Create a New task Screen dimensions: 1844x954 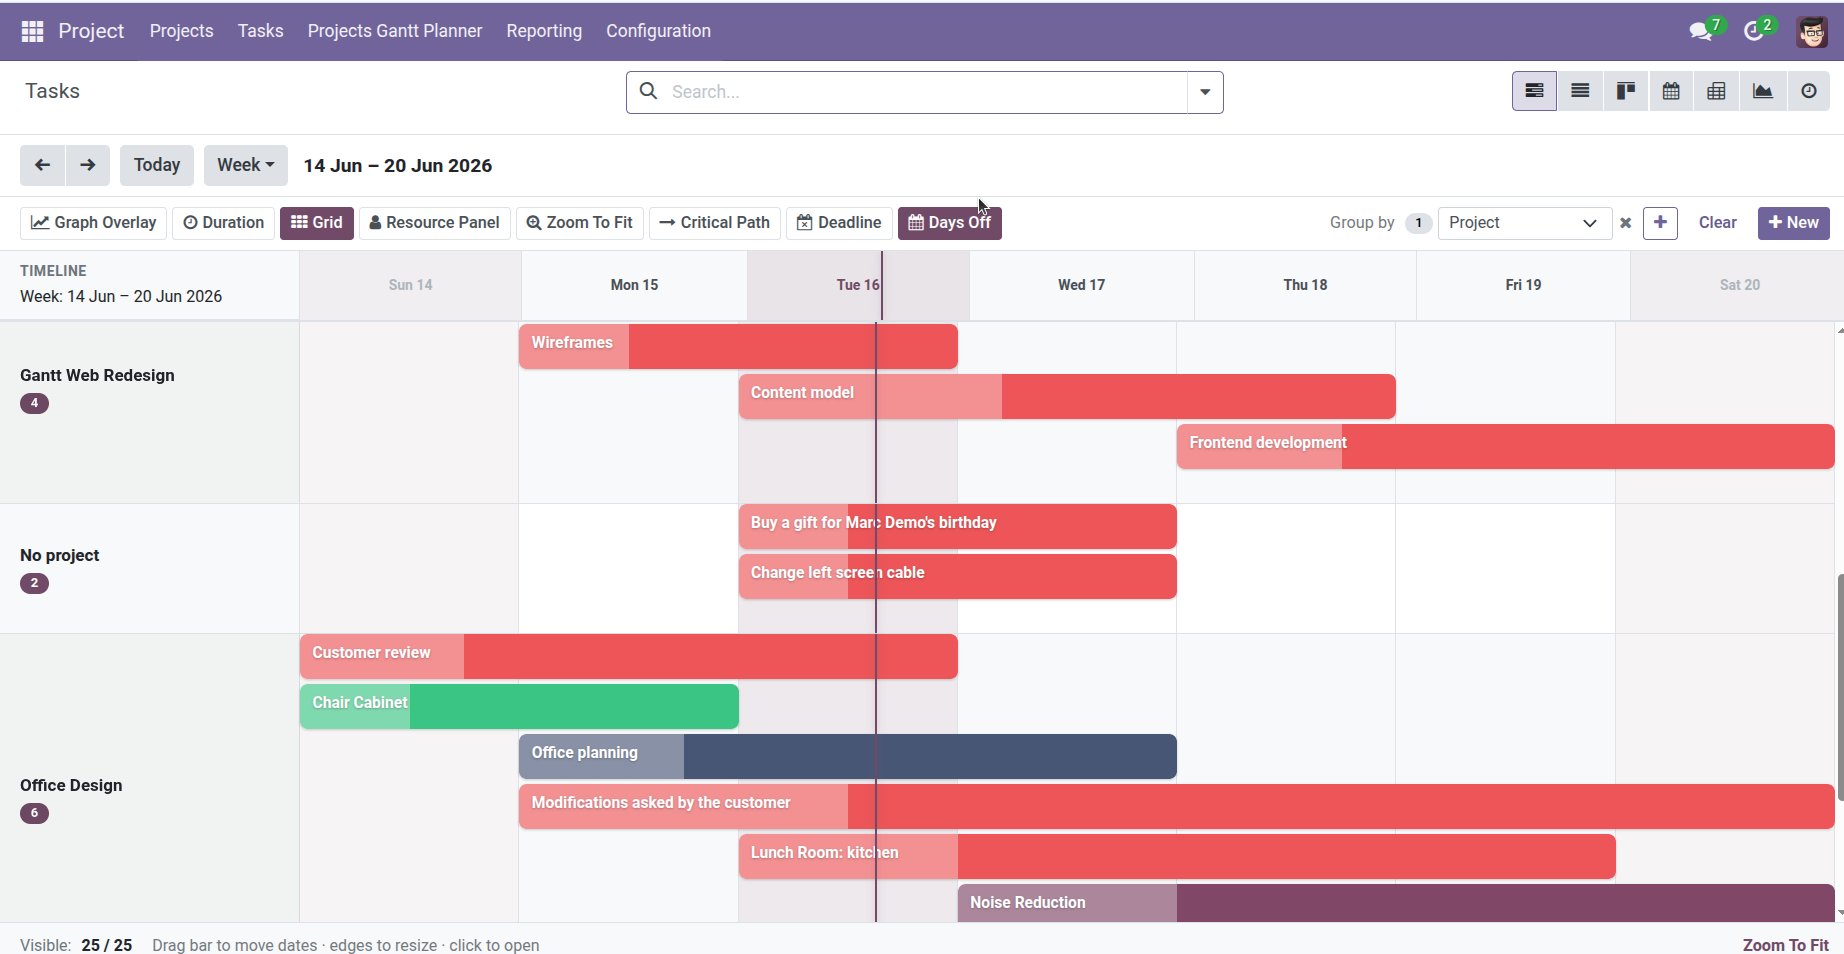1794,223
